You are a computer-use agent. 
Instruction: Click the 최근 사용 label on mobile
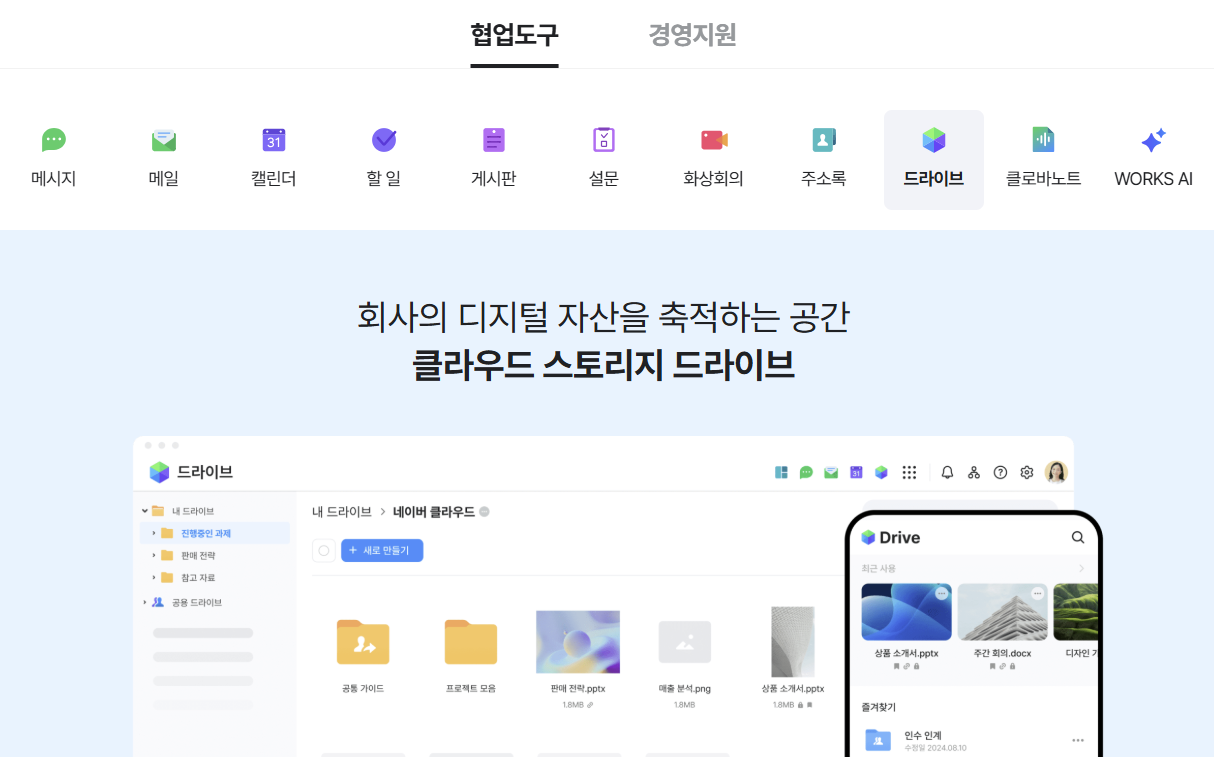click(x=878, y=569)
